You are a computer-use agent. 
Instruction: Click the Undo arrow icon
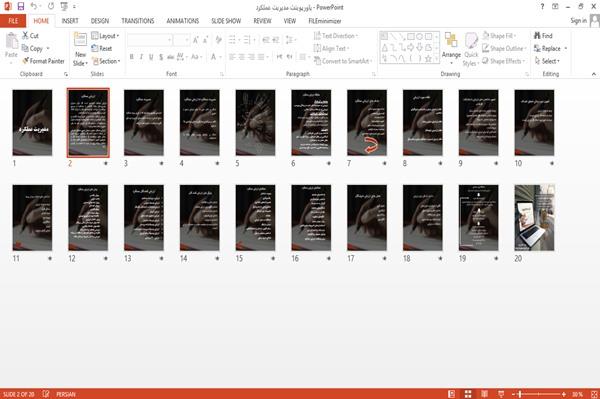click(x=34, y=6)
